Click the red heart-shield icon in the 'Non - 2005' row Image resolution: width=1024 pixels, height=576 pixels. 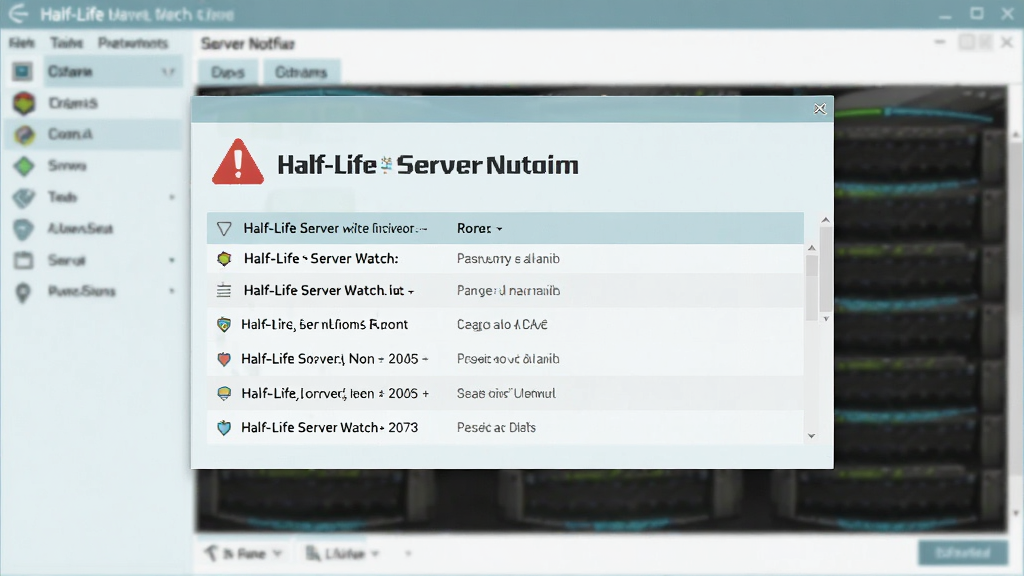[x=224, y=359]
